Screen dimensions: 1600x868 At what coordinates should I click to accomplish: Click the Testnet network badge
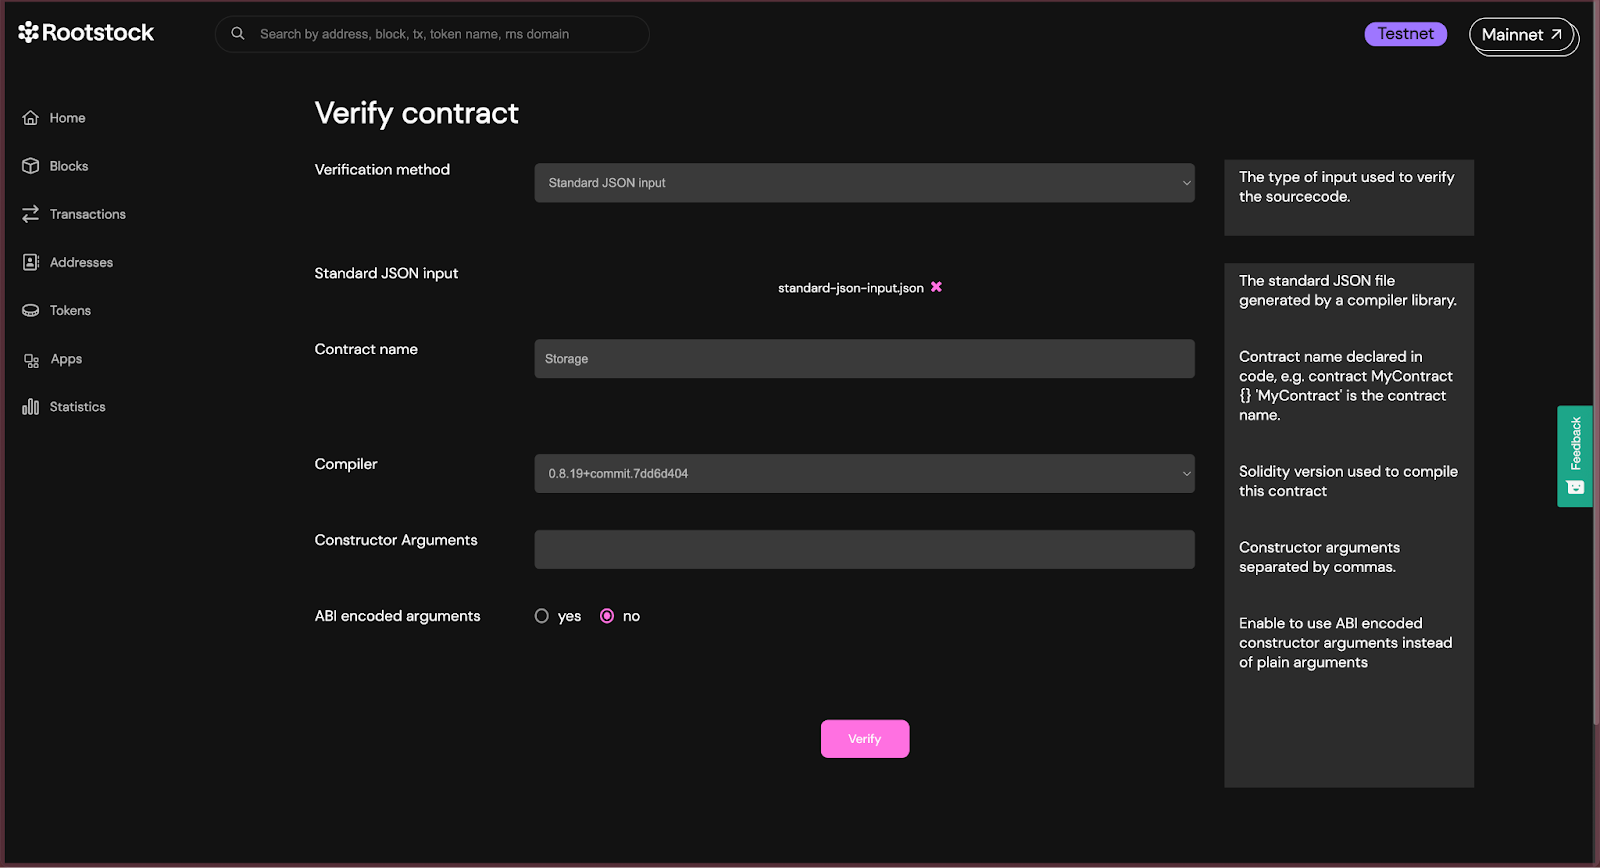click(1405, 34)
